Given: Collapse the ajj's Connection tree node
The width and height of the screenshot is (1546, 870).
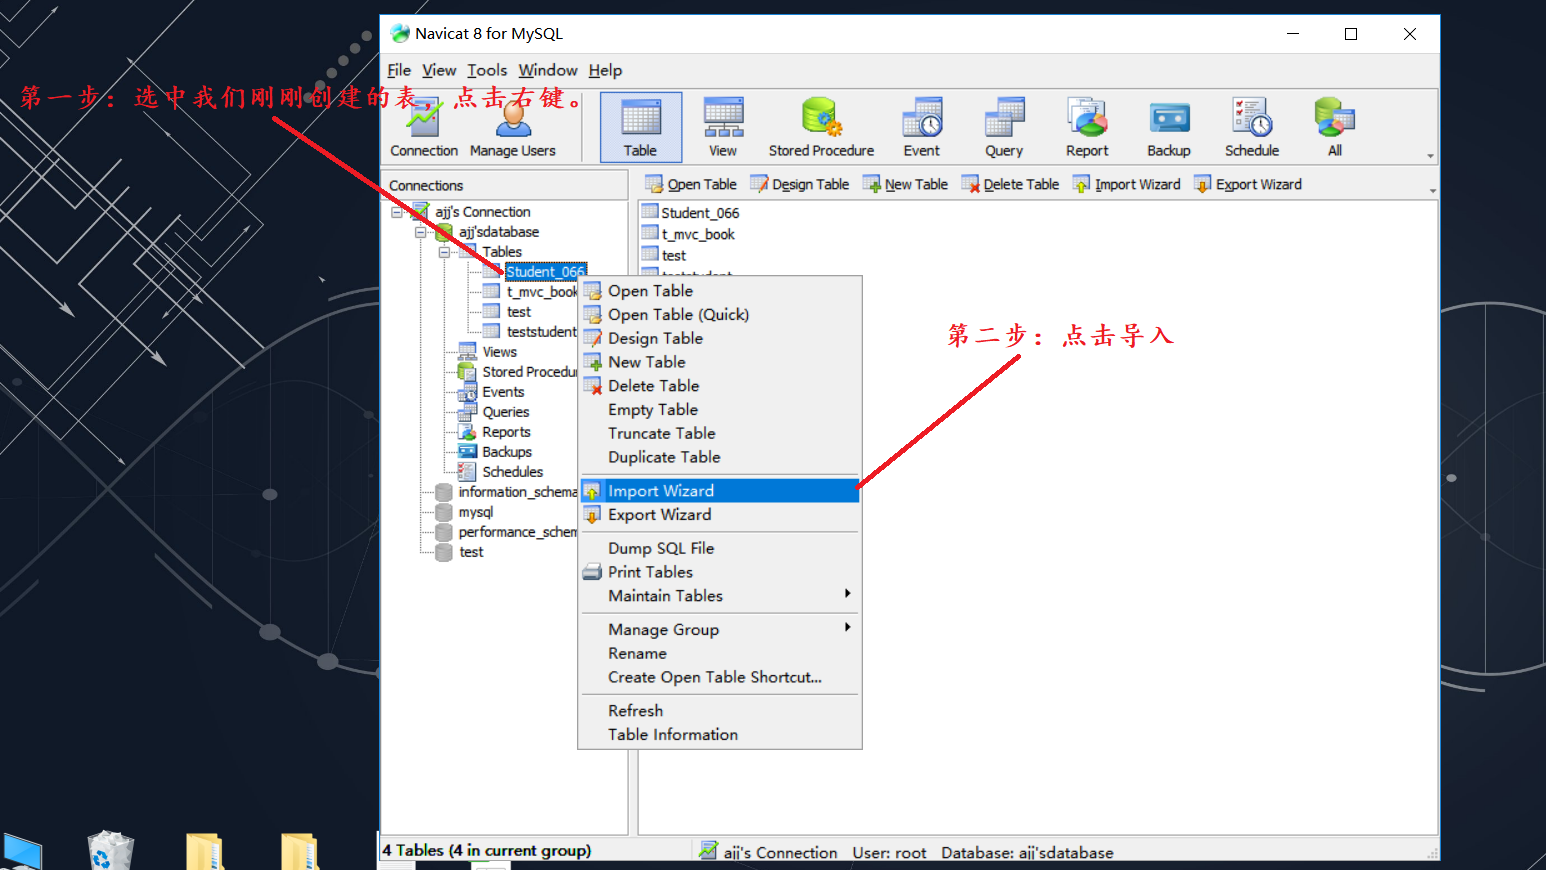Looking at the screenshot, I should pyautogui.click(x=397, y=212).
